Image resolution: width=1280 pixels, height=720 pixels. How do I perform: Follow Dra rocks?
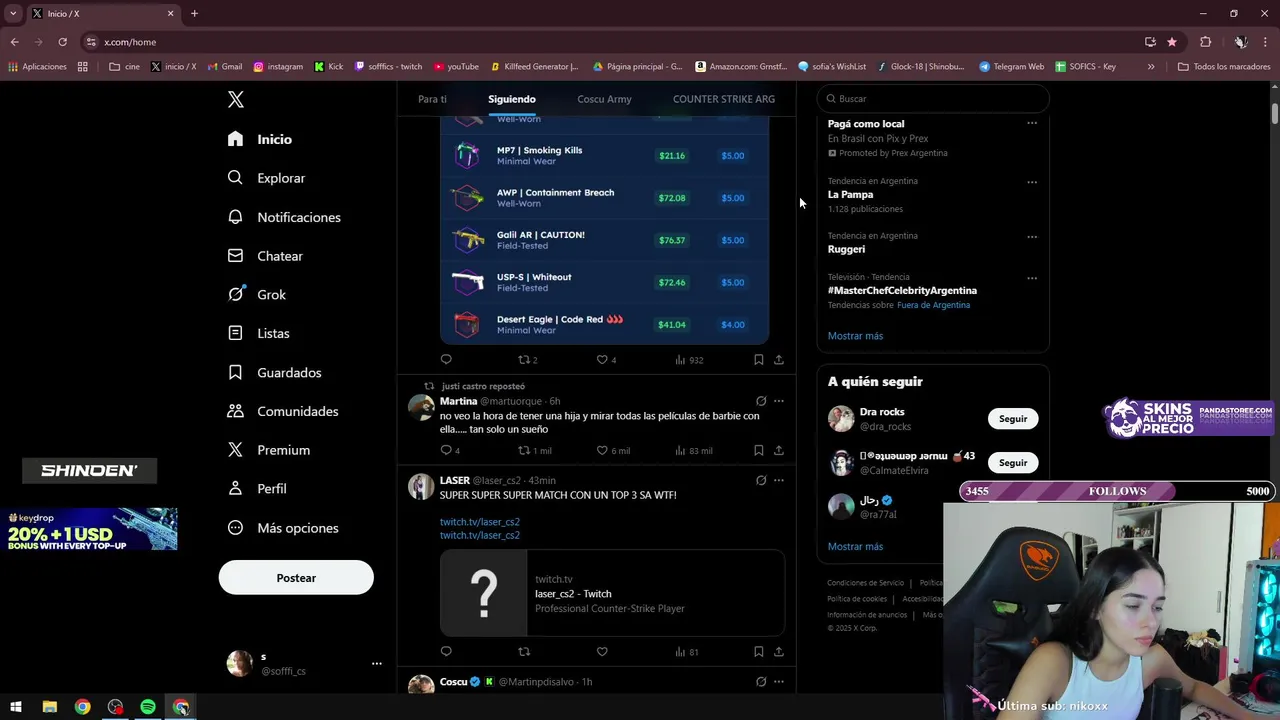click(1013, 419)
